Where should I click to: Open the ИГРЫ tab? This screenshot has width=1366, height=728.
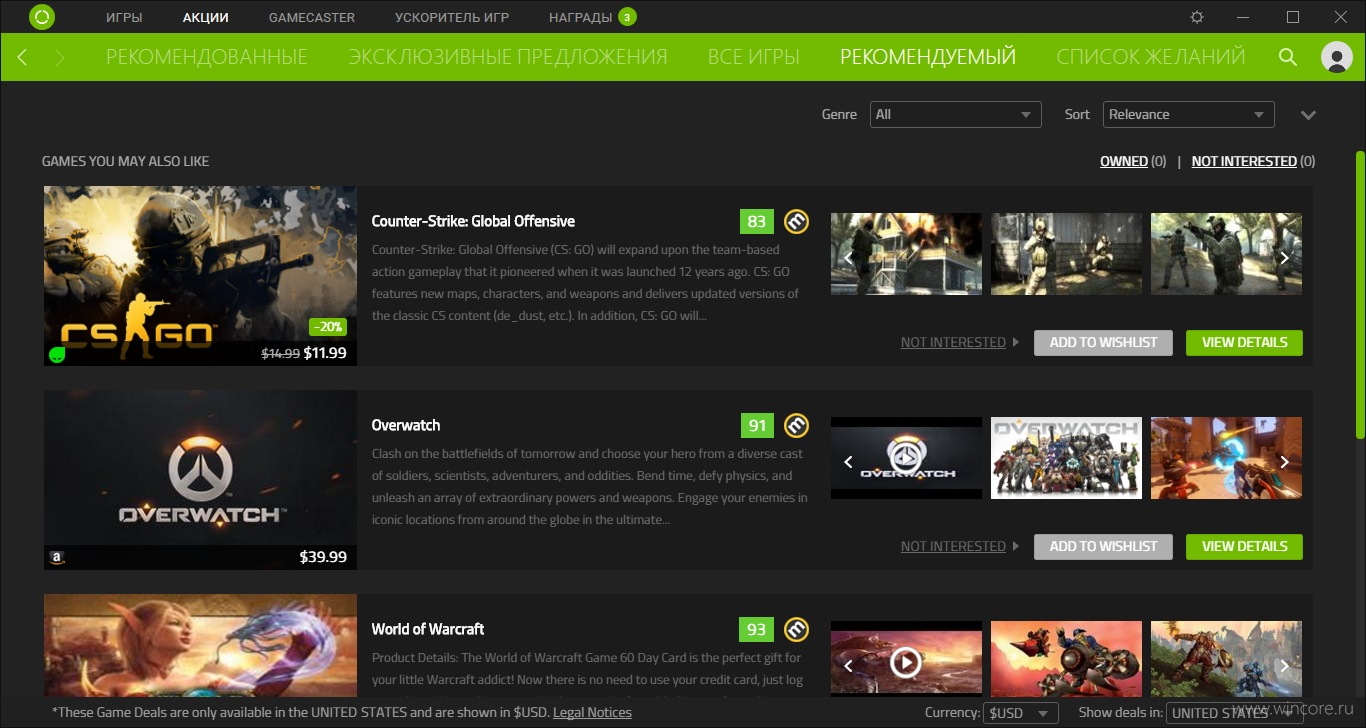(124, 18)
